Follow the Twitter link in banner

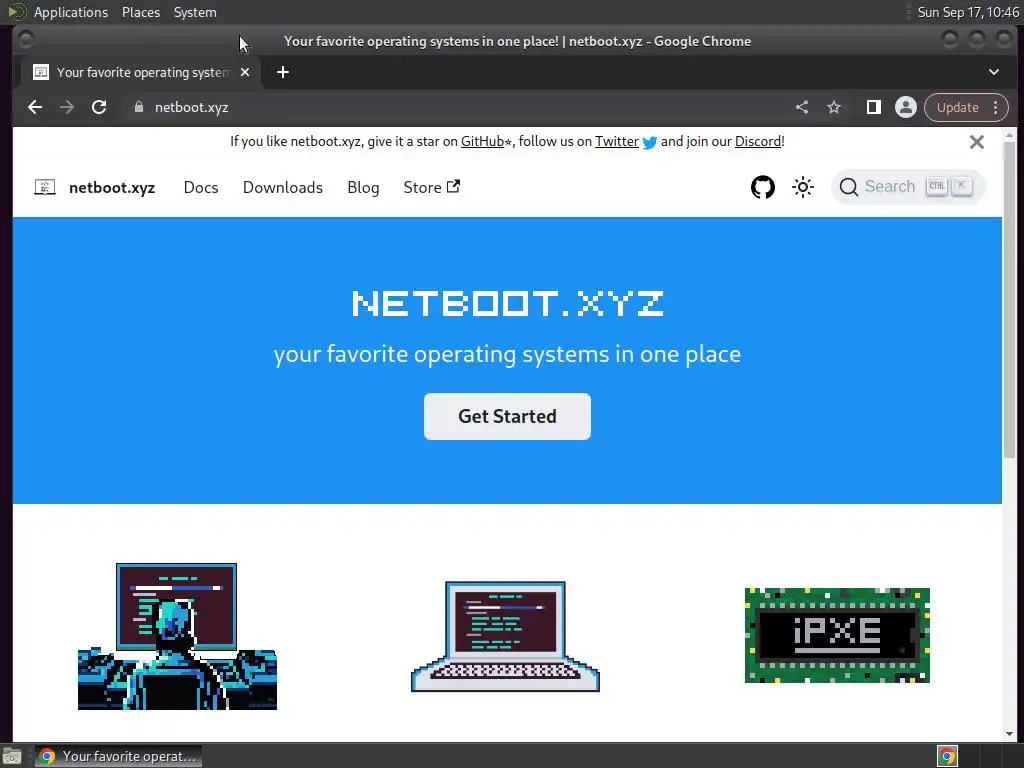pos(616,142)
